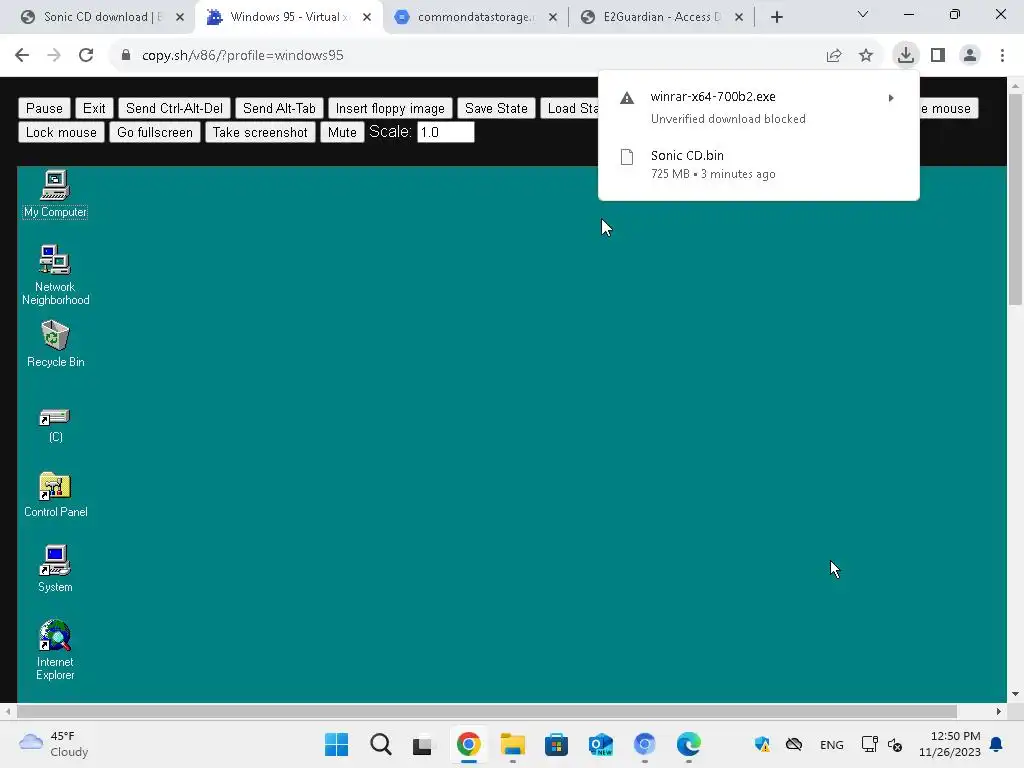1024x768 pixels.
Task: Send Alt-Tab to emulator
Action: click(280, 108)
